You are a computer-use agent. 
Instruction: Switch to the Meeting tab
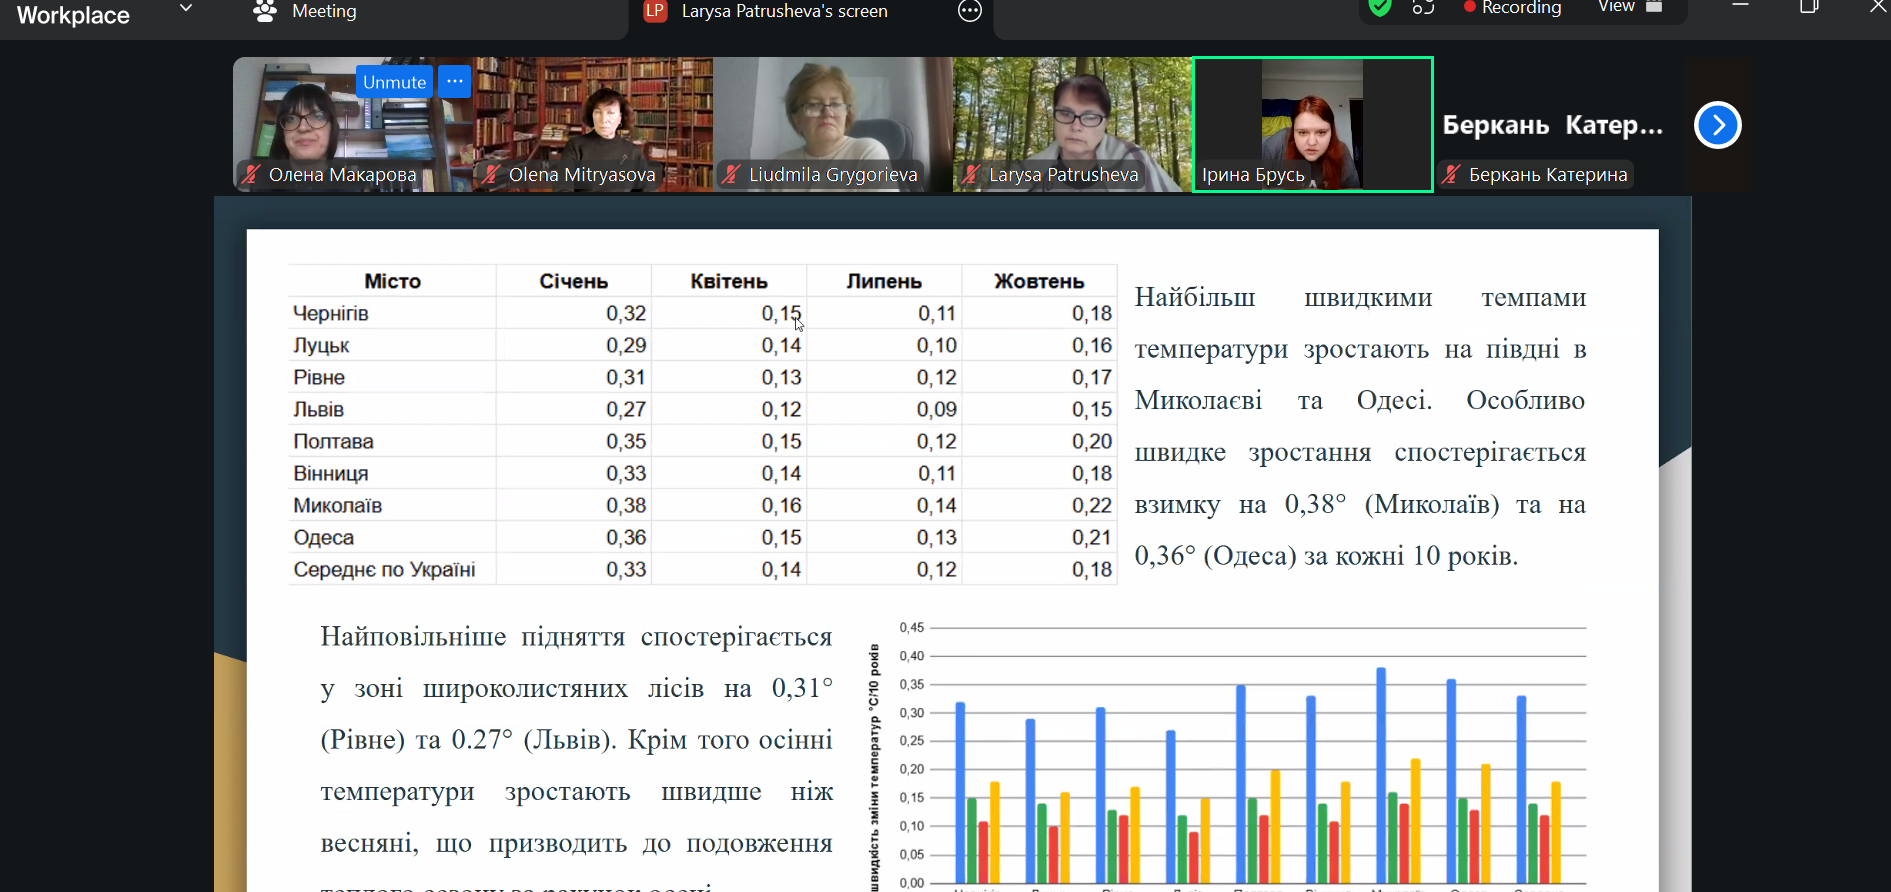click(x=323, y=12)
